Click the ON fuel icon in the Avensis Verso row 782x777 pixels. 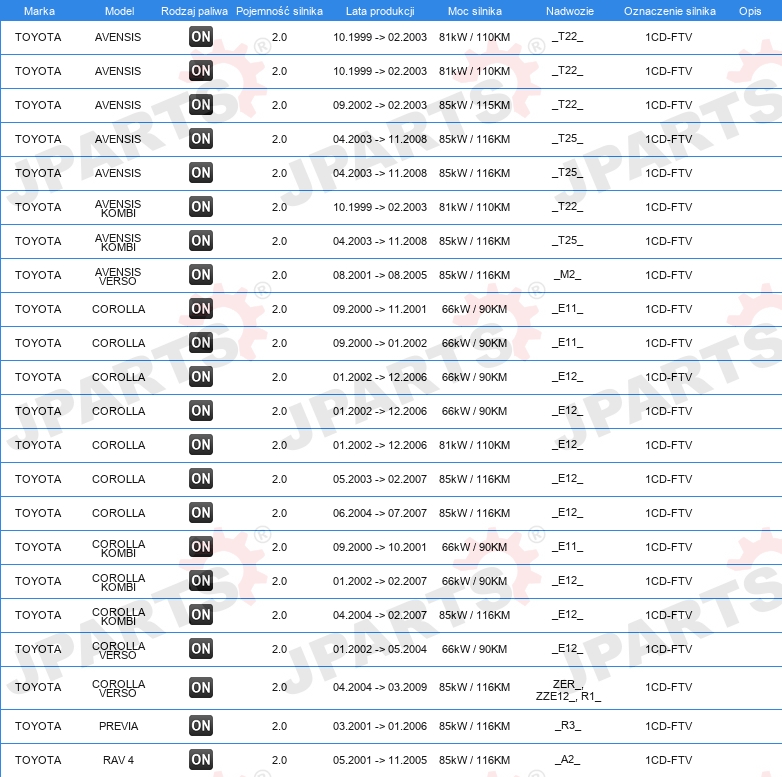tap(201, 274)
